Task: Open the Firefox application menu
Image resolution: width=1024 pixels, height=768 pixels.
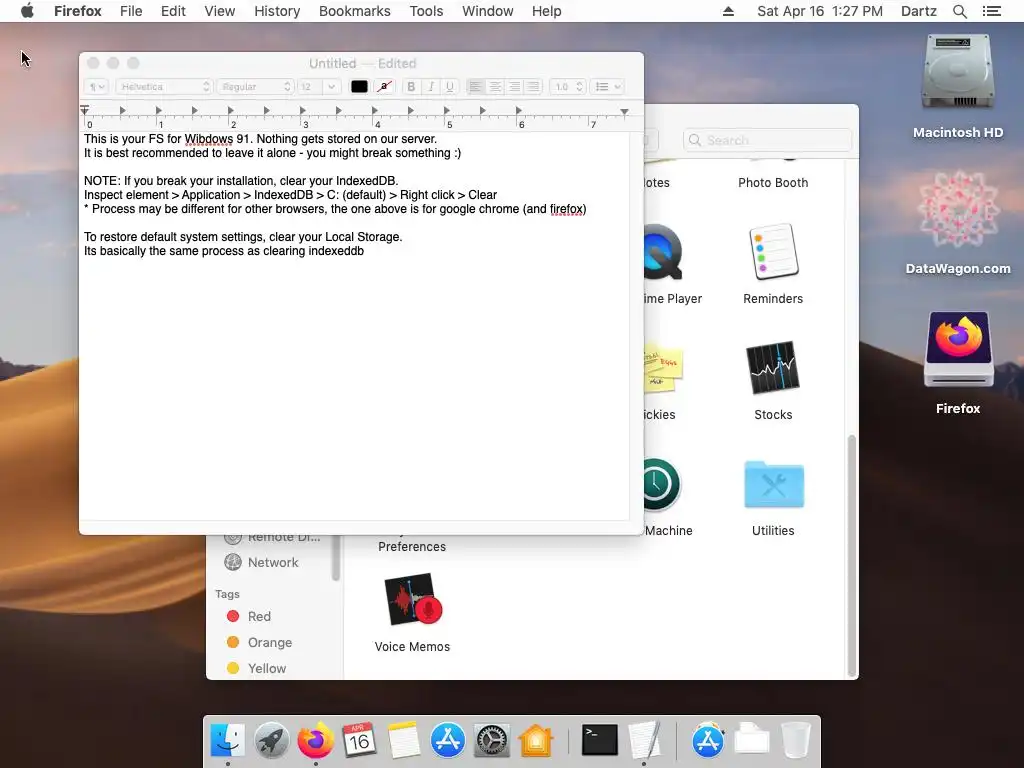Action: tap(78, 11)
